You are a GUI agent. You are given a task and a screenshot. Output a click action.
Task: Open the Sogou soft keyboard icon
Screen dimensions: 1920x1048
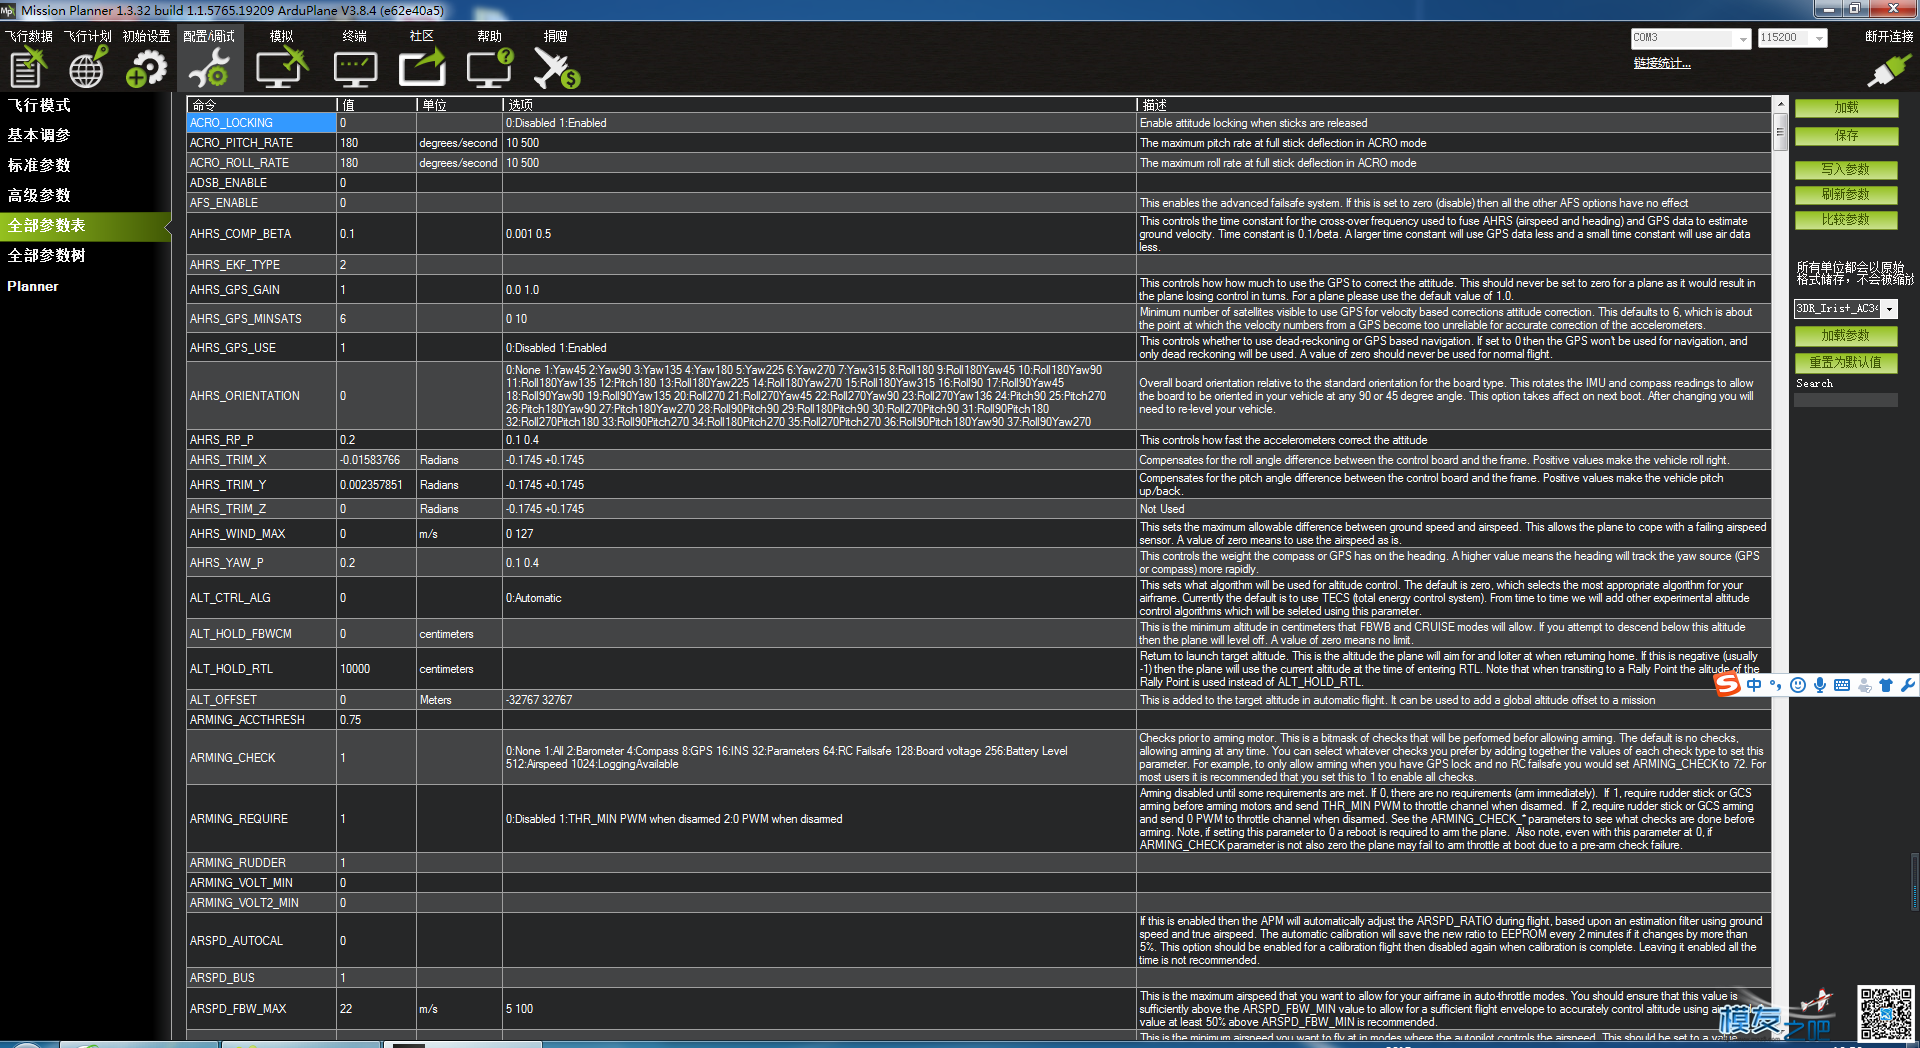point(1842,685)
